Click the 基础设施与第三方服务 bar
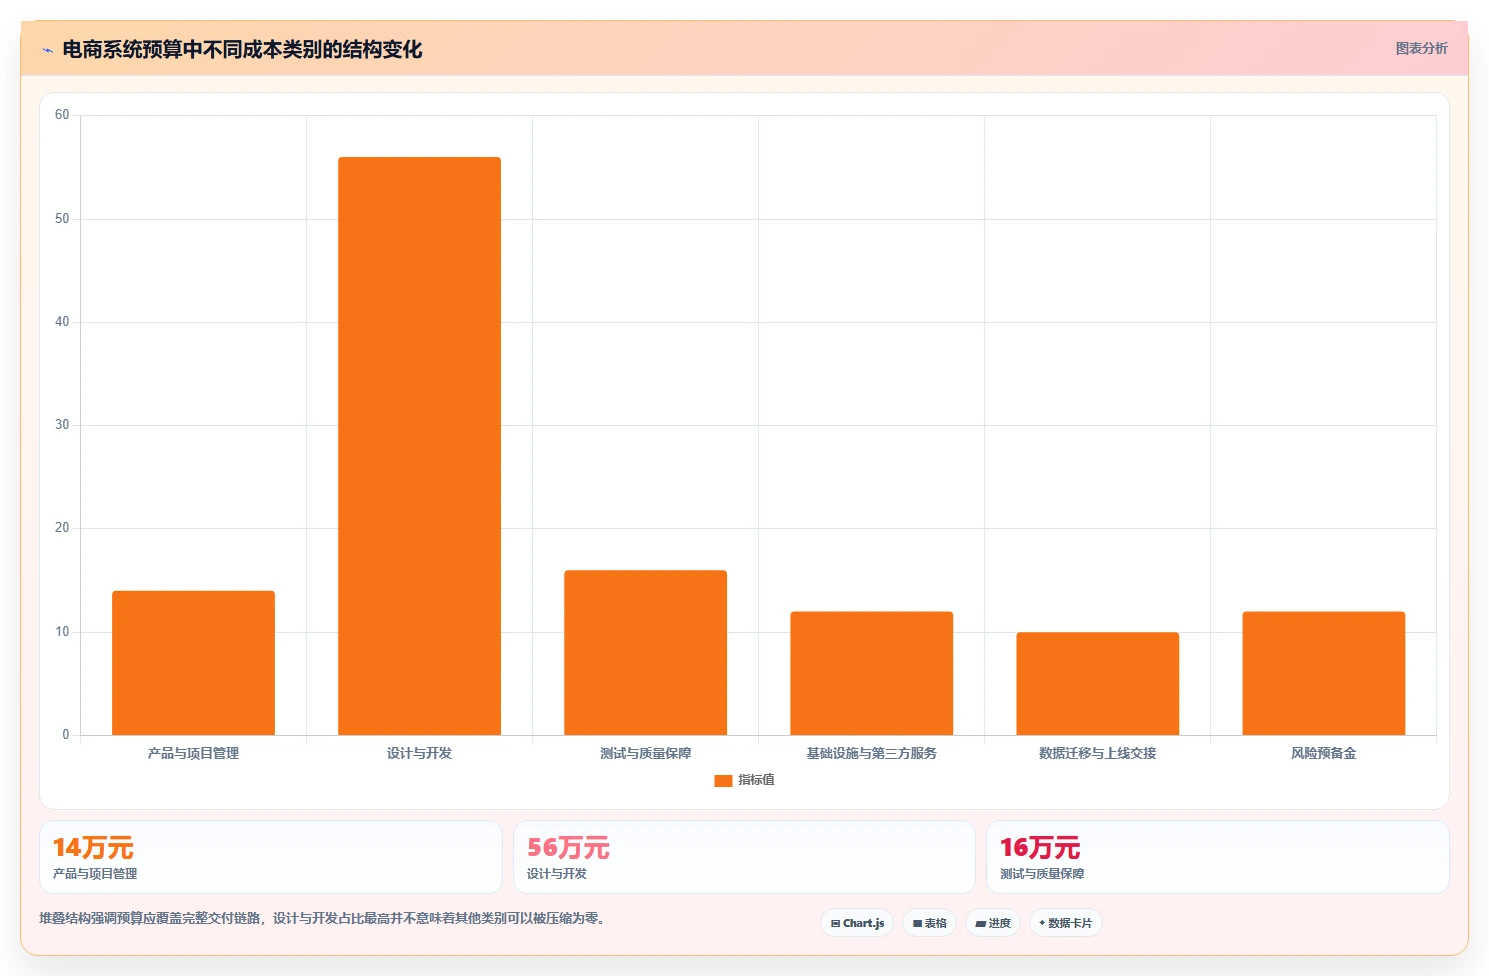Screen dimensions: 1489x976 pos(871,673)
